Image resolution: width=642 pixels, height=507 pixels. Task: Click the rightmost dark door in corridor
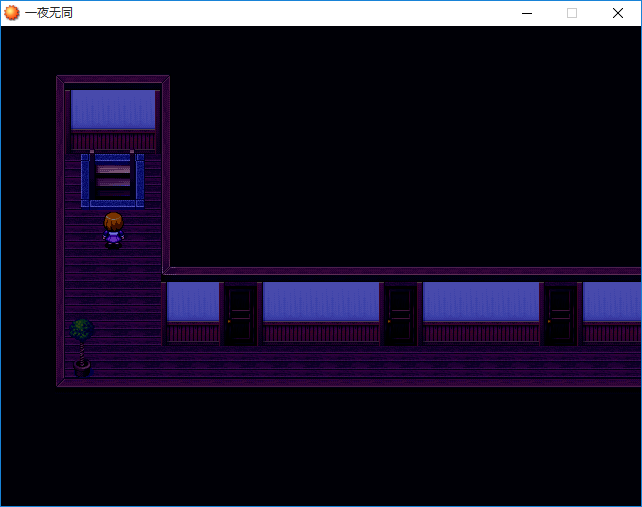pyautogui.click(x=561, y=314)
